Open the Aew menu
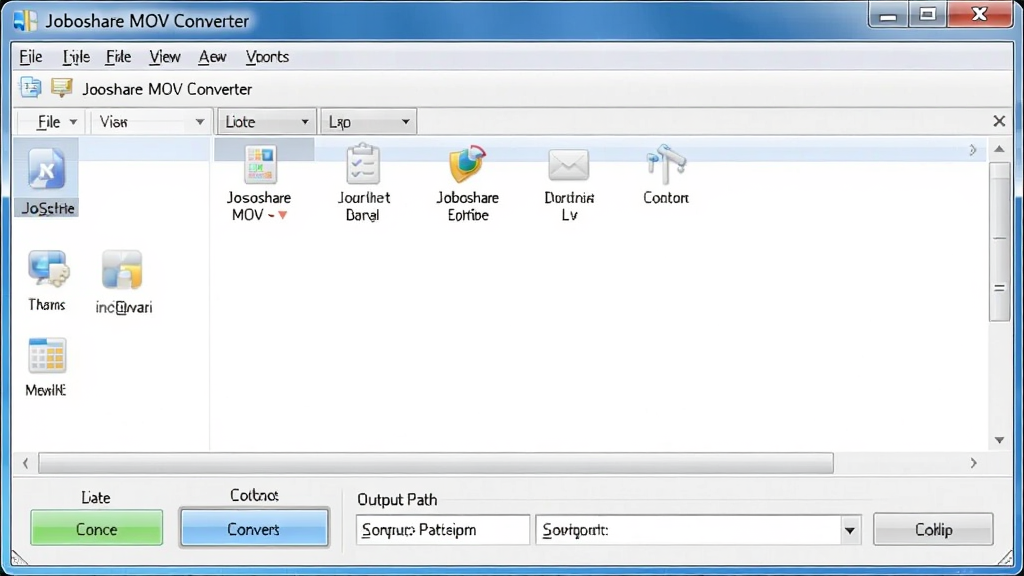The image size is (1024, 576). pyautogui.click(x=212, y=57)
